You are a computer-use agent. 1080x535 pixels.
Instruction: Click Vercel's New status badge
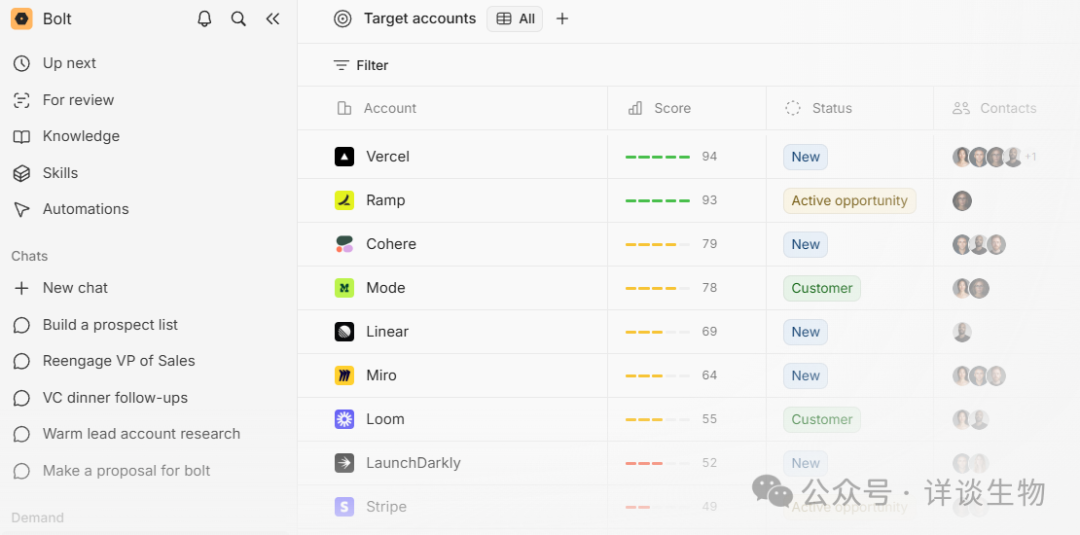click(805, 157)
